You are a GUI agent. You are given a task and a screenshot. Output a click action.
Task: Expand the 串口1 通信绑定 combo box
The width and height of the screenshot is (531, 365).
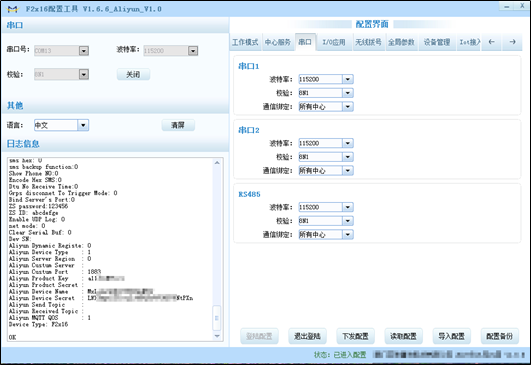pos(348,107)
